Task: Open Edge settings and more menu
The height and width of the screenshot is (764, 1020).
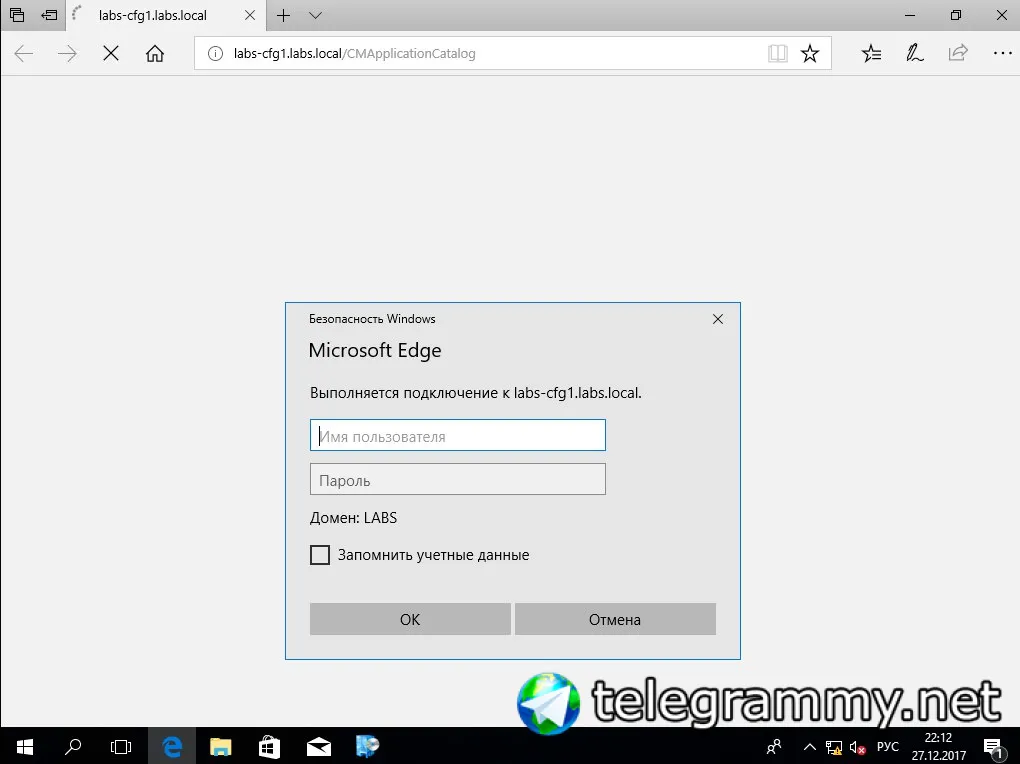Action: [x=1002, y=53]
